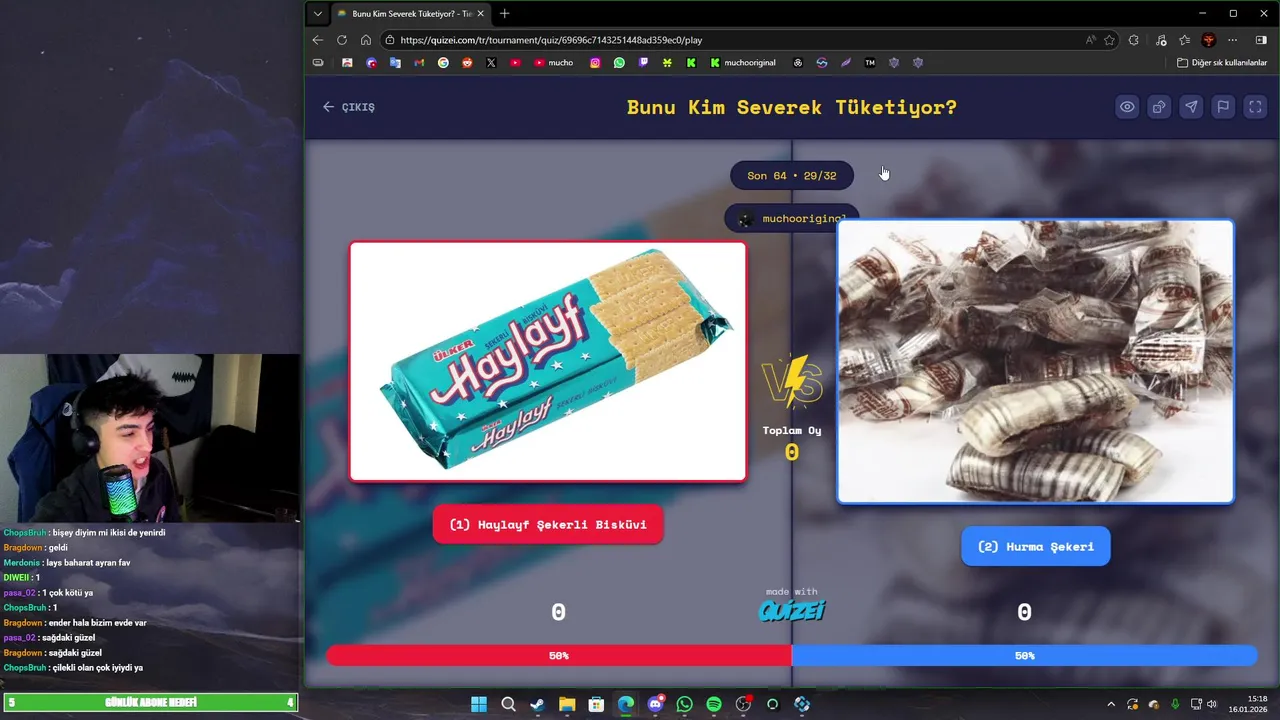Reload the page
Image resolution: width=1280 pixels, height=720 pixels.
[342, 40]
